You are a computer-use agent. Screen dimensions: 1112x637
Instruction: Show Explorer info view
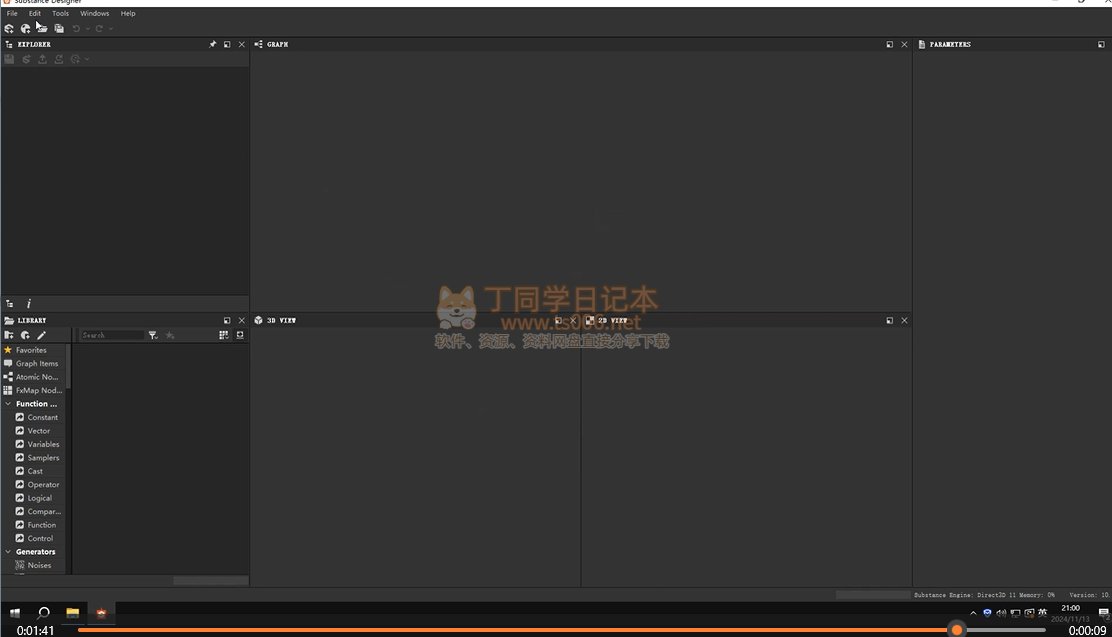[28, 304]
